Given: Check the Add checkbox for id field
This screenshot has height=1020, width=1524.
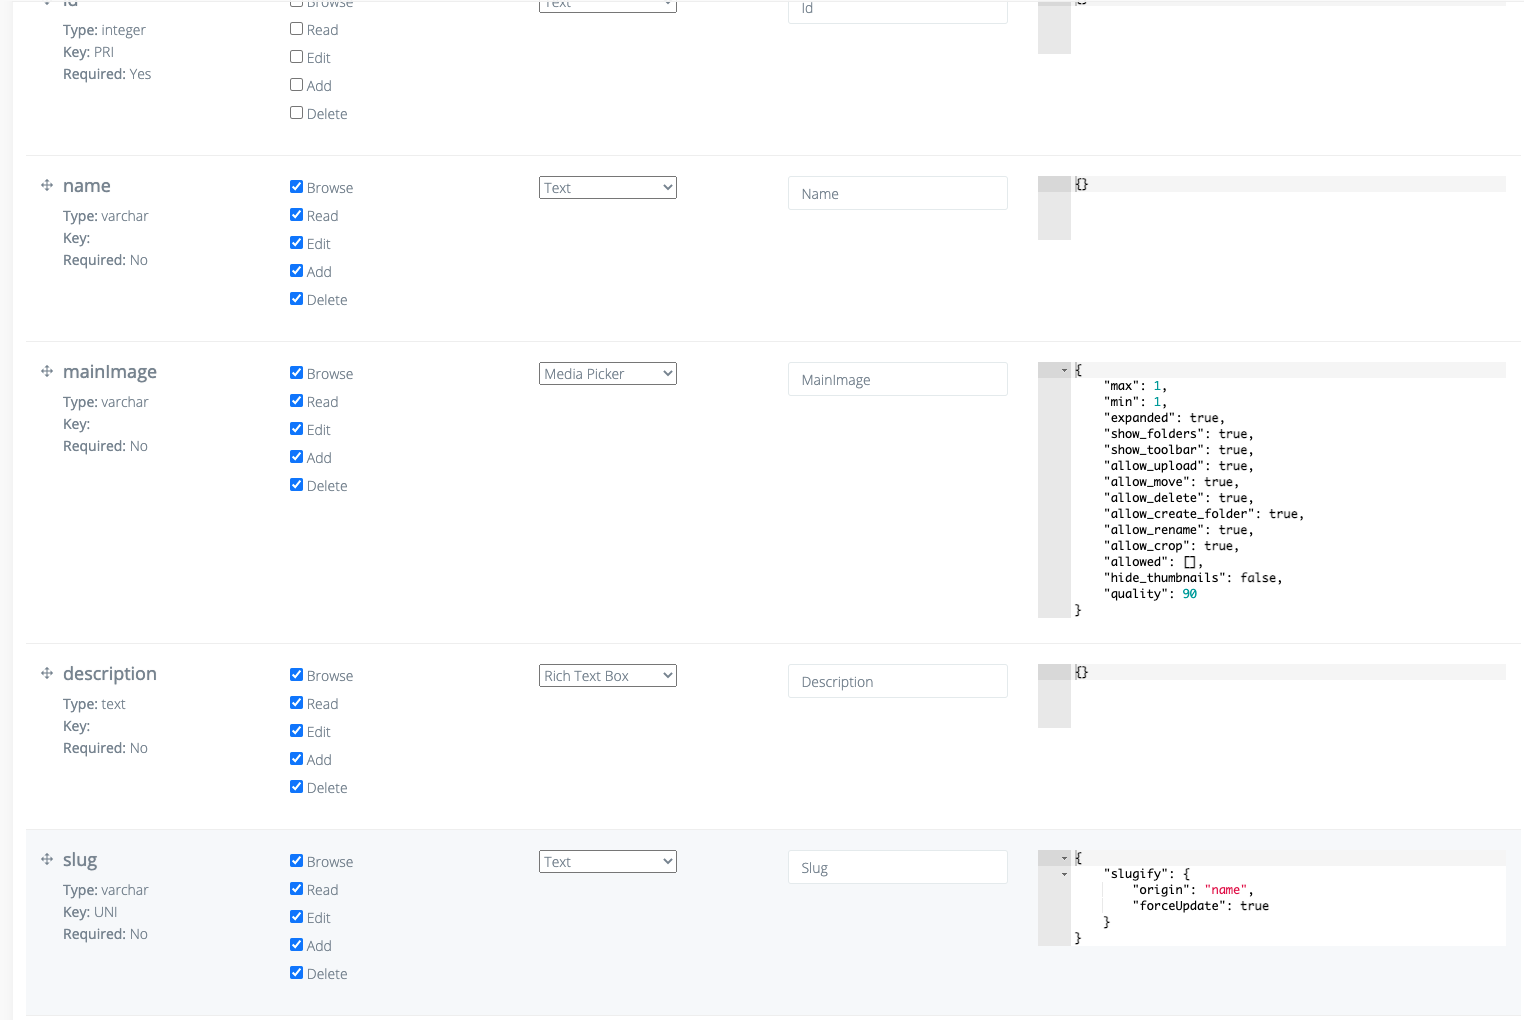Looking at the screenshot, I should pos(296,84).
